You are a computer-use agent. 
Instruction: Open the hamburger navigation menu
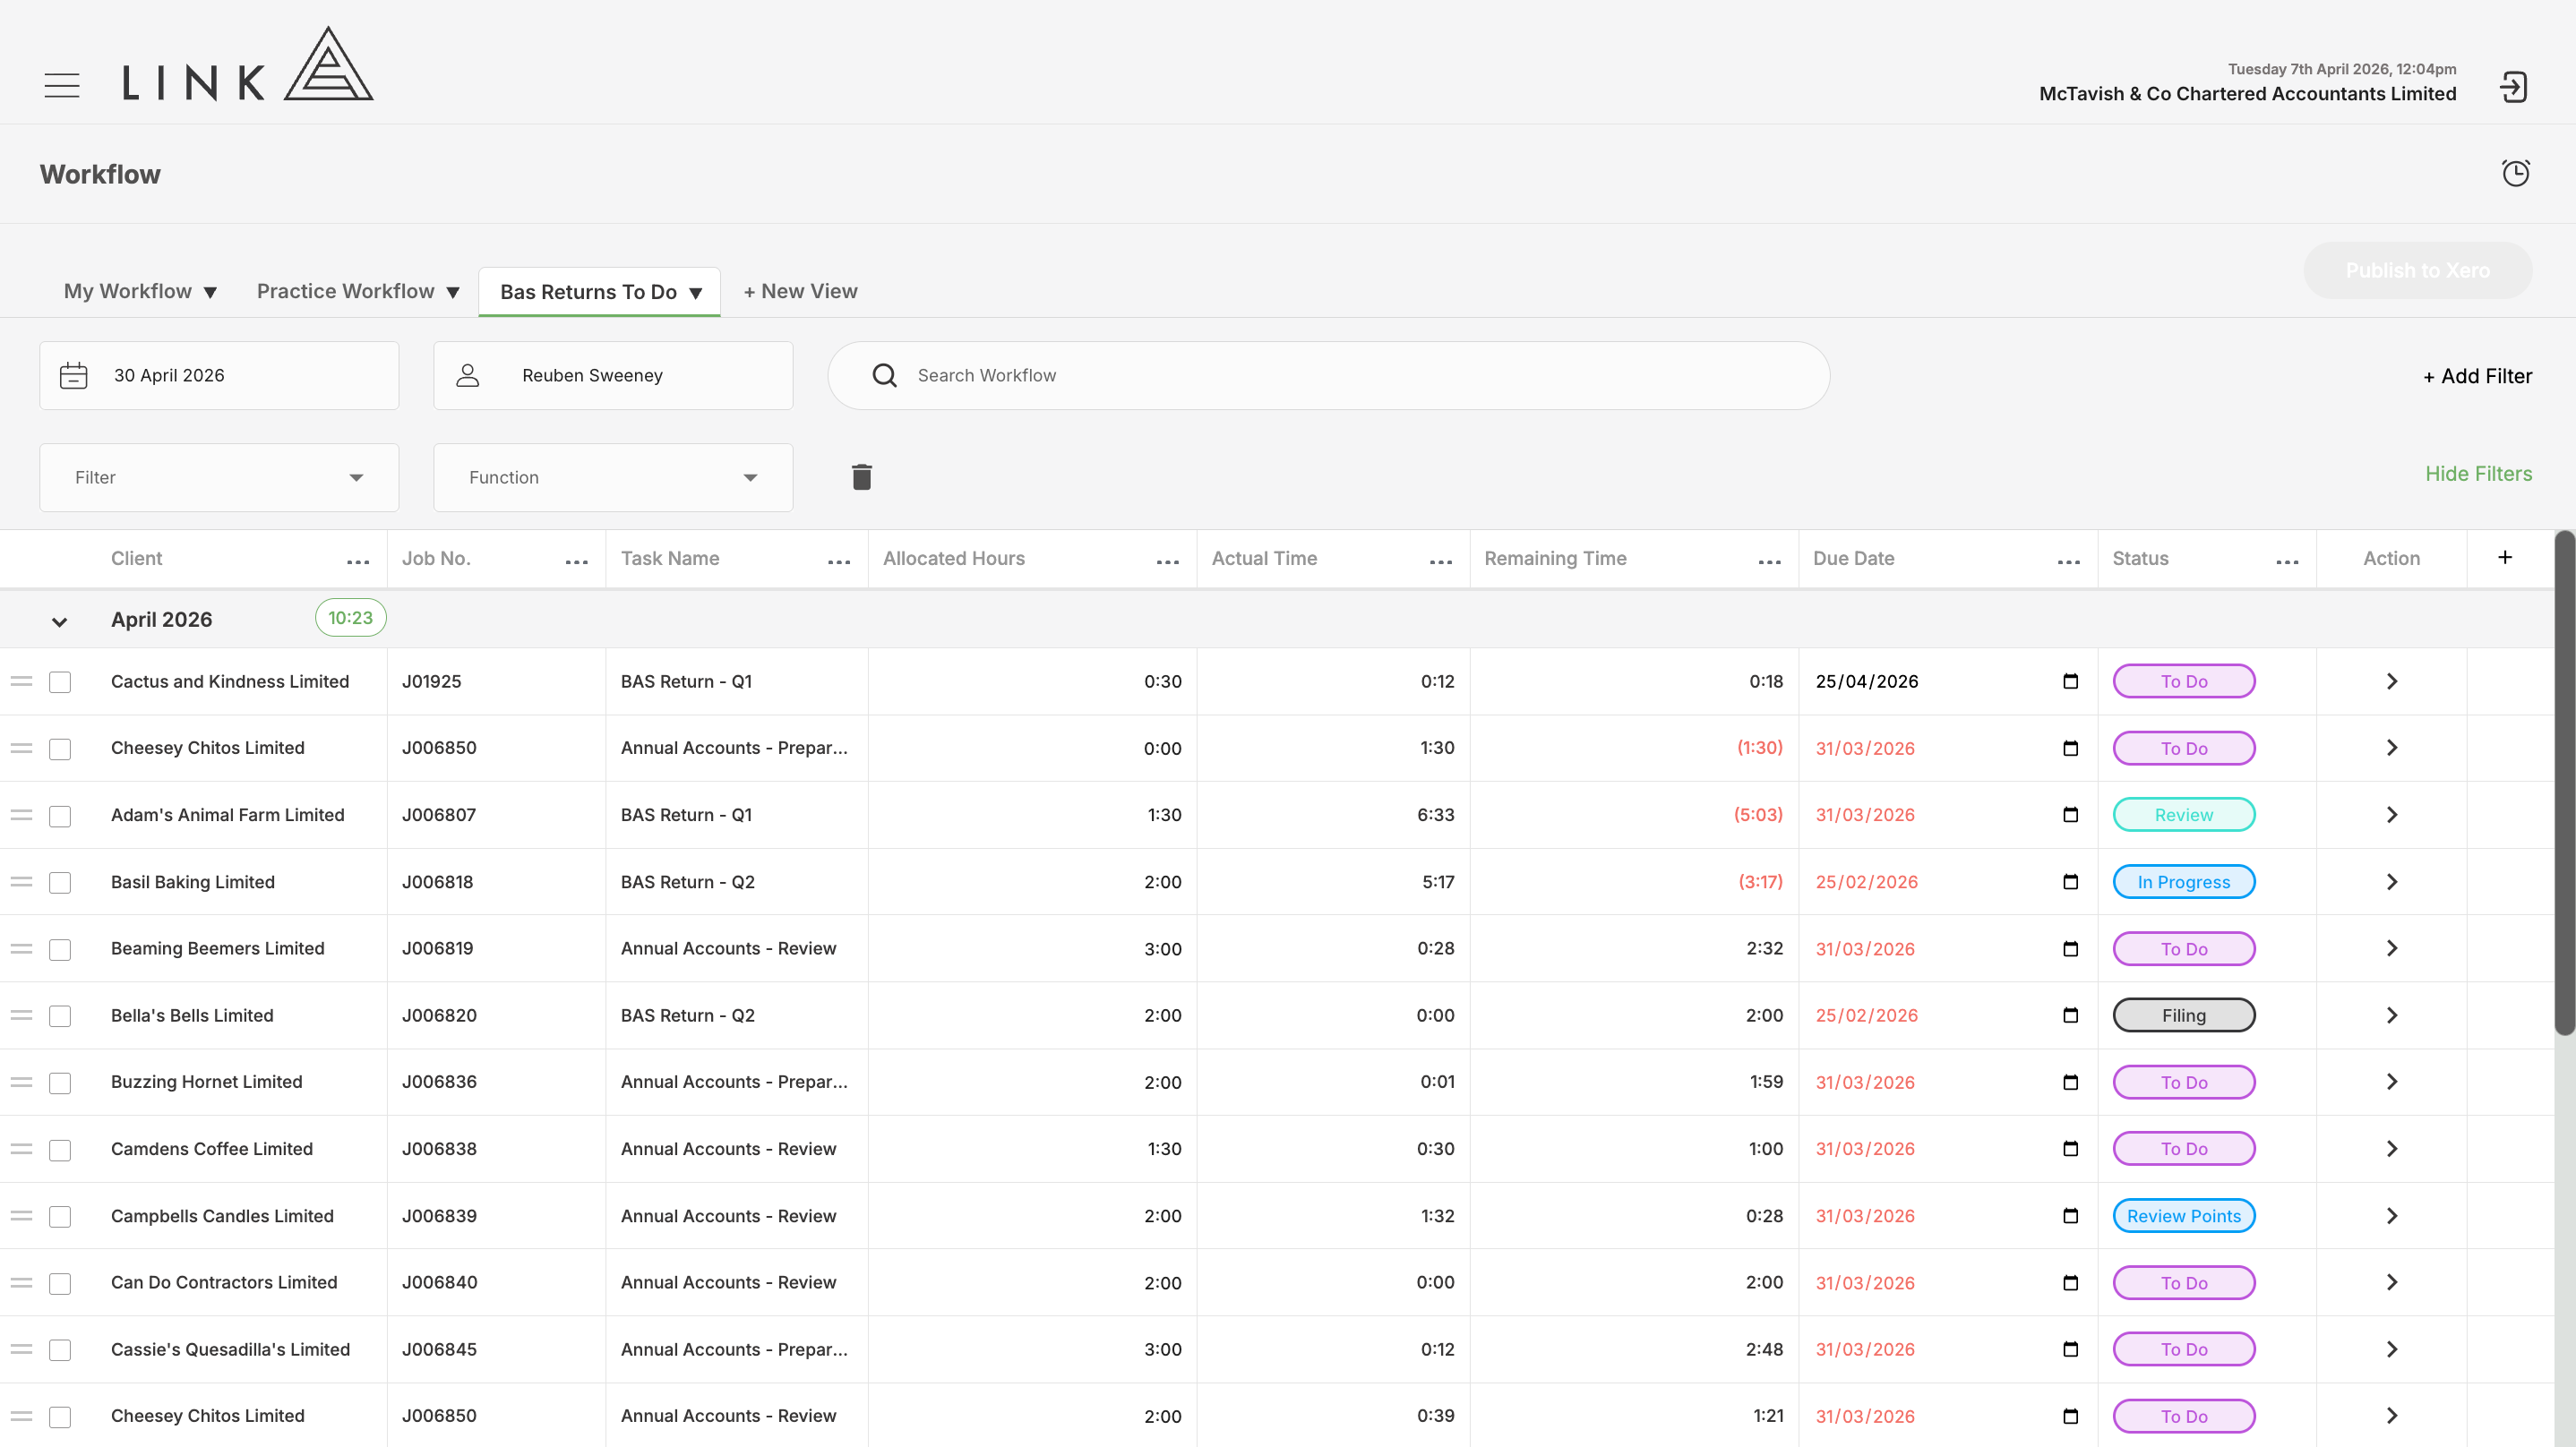[x=62, y=85]
